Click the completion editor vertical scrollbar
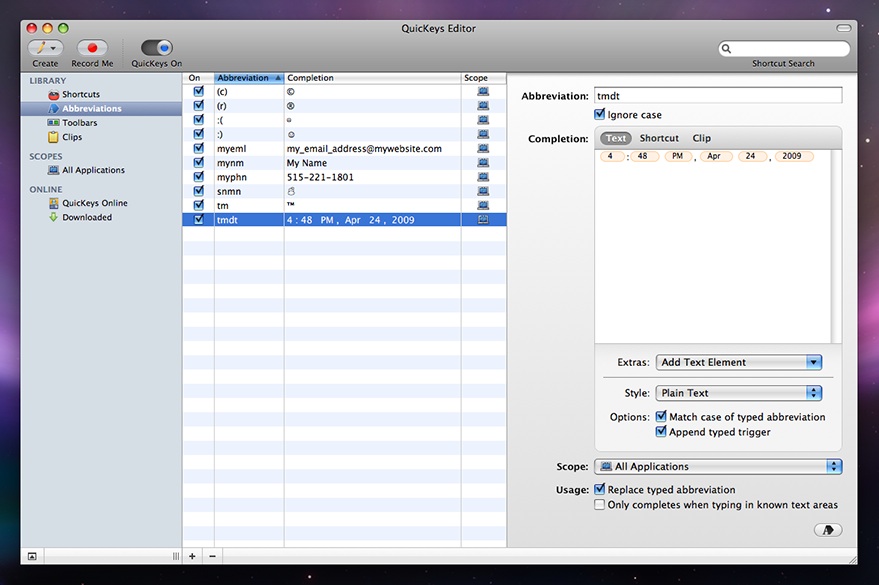Image resolution: width=879 pixels, height=585 pixels. pos(836,246)
